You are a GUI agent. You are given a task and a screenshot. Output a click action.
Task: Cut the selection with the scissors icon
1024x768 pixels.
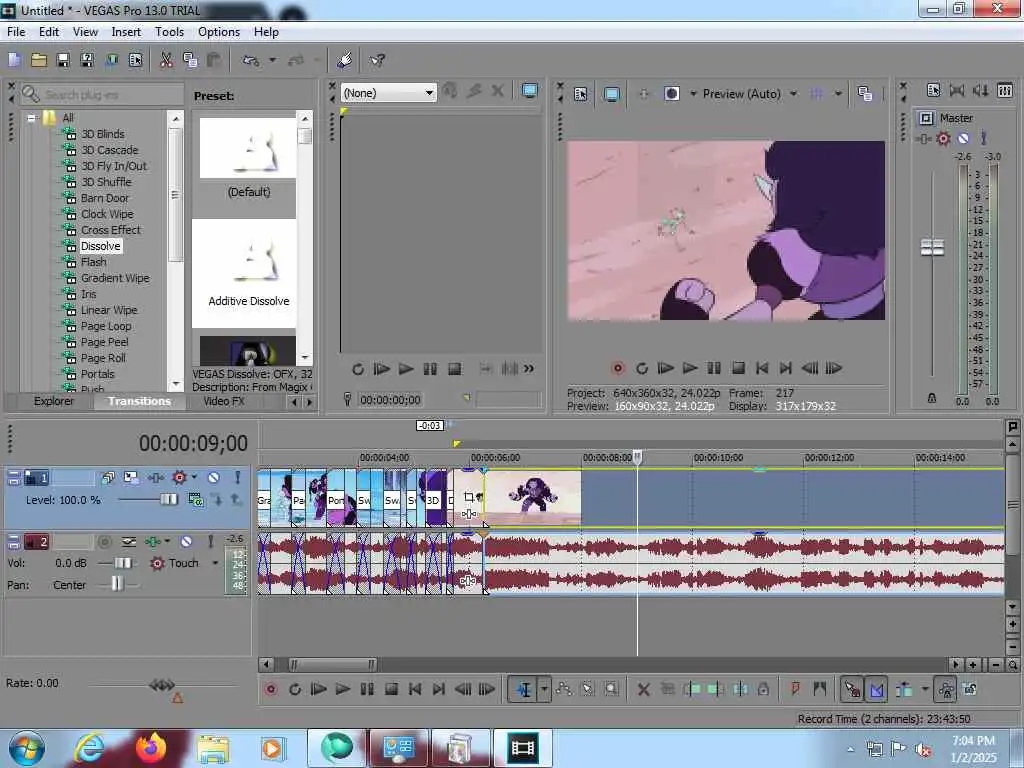tap(167, 61)
